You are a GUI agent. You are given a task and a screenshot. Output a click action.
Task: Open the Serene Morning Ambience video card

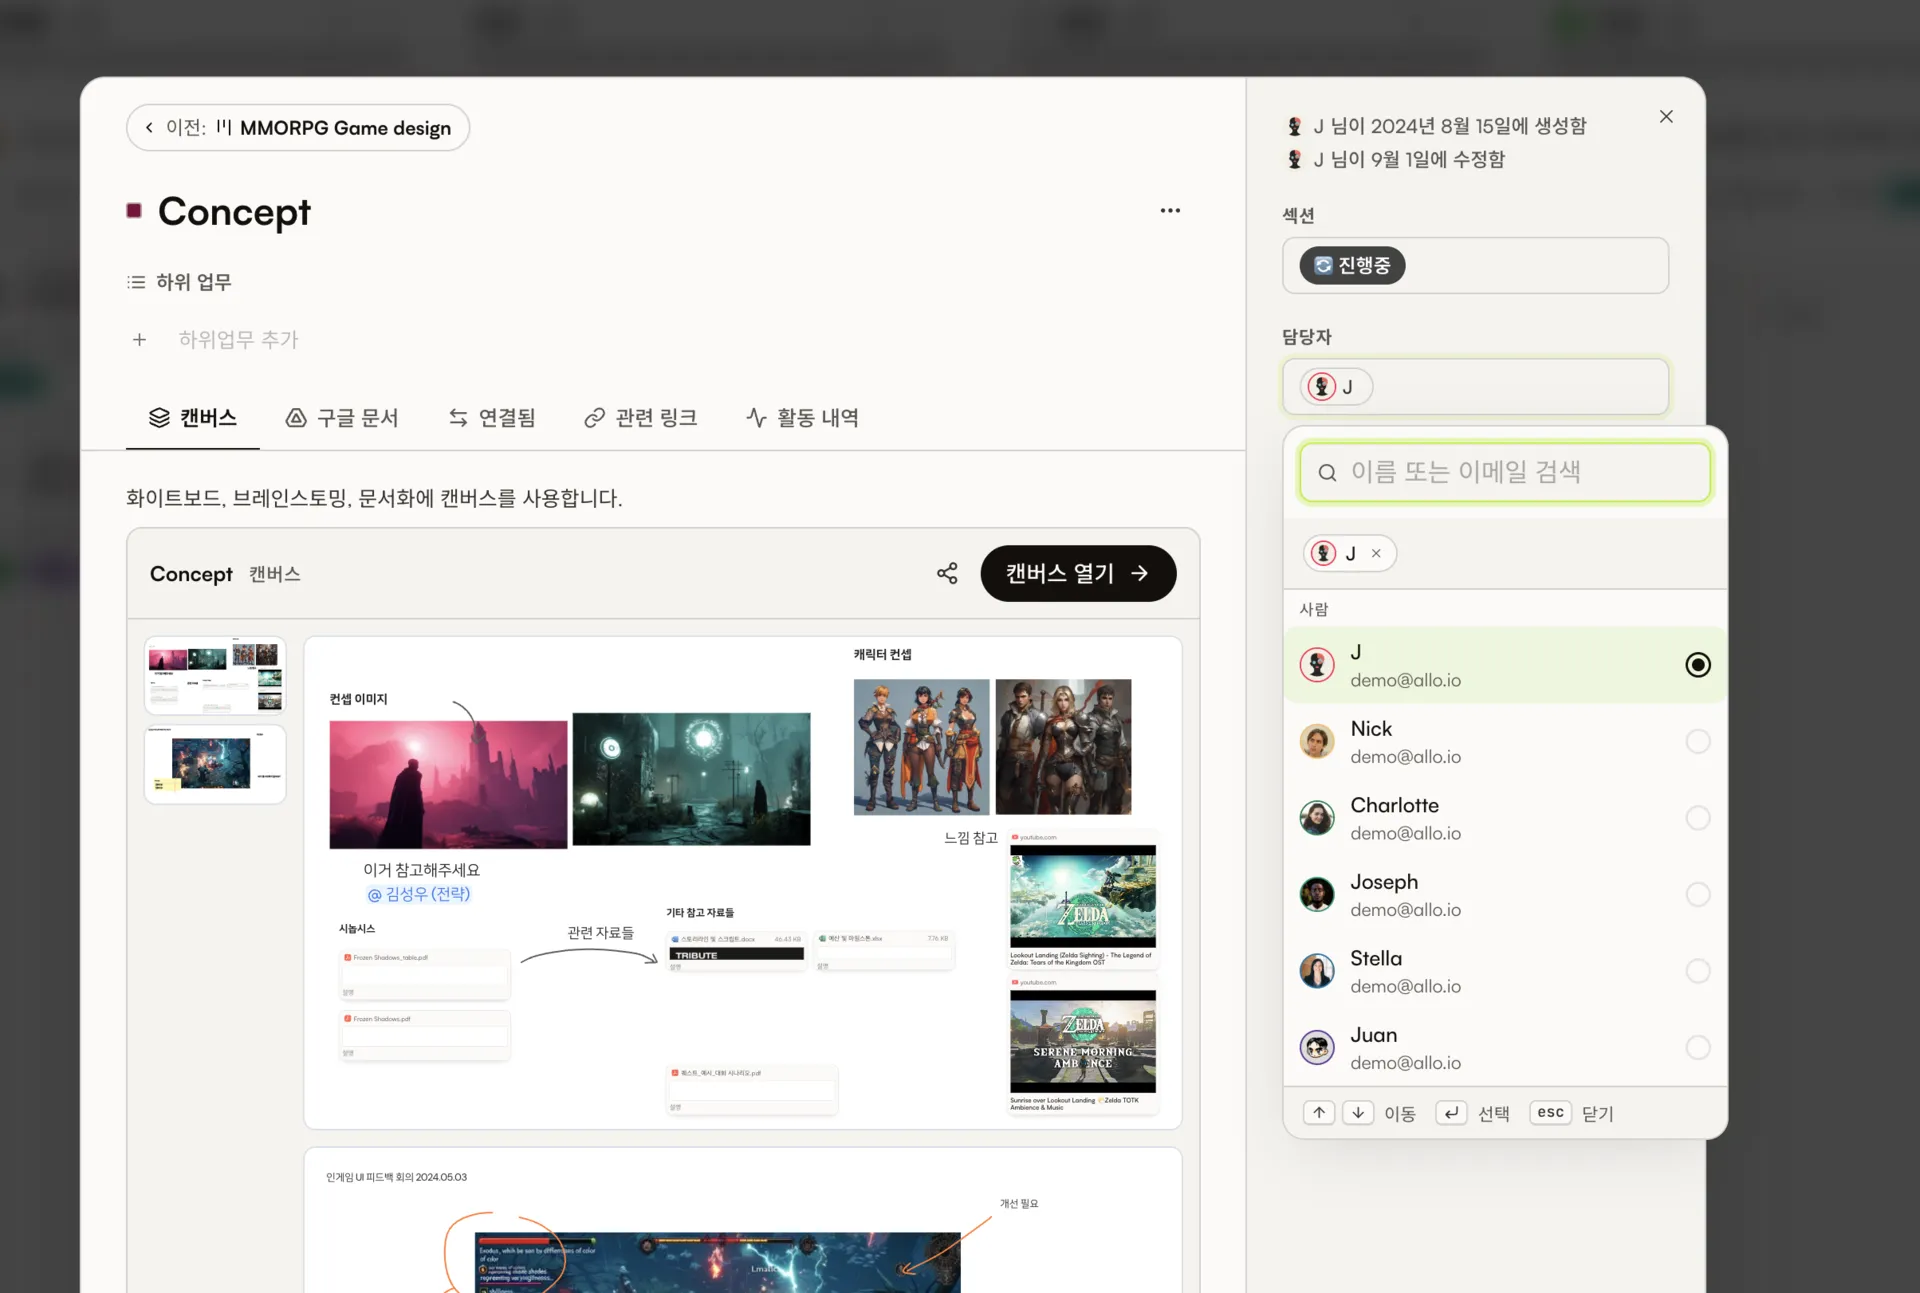(x=1083, y=1044)
